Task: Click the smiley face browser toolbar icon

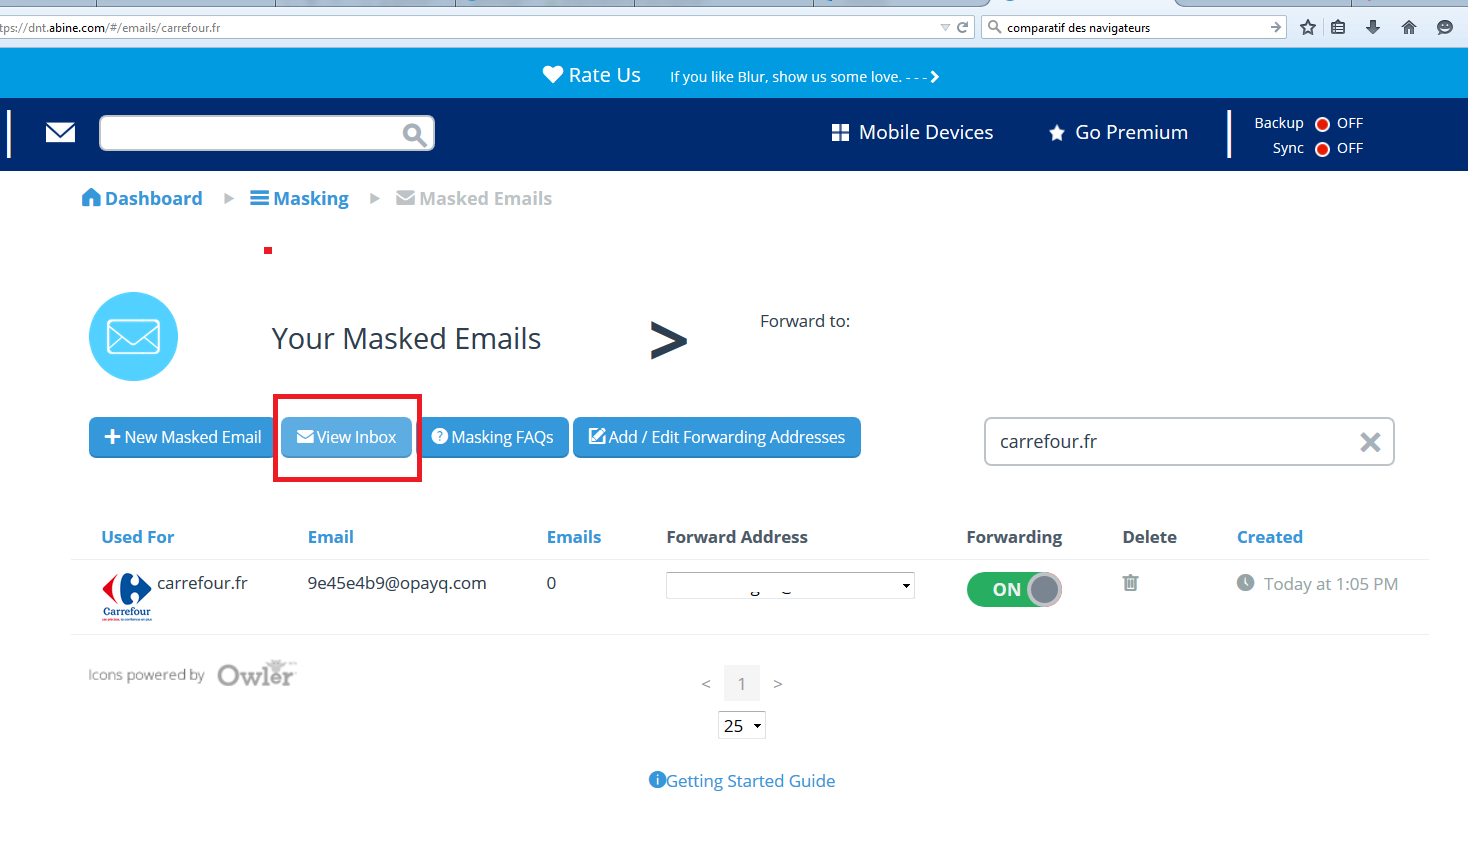Action: [1445, 27]
